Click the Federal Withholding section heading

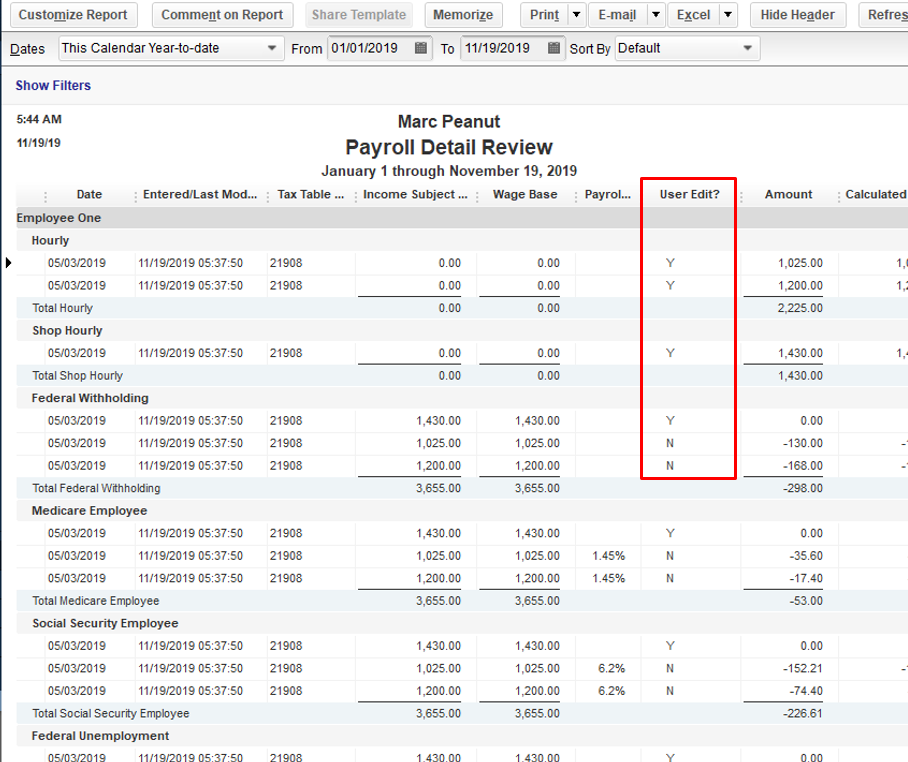coord(90,398)
